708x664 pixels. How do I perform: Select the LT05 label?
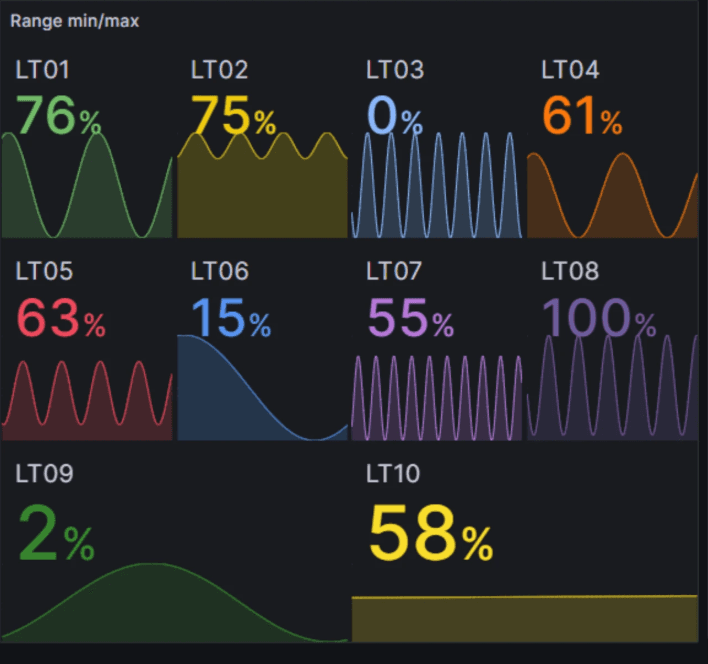point(44,271)
